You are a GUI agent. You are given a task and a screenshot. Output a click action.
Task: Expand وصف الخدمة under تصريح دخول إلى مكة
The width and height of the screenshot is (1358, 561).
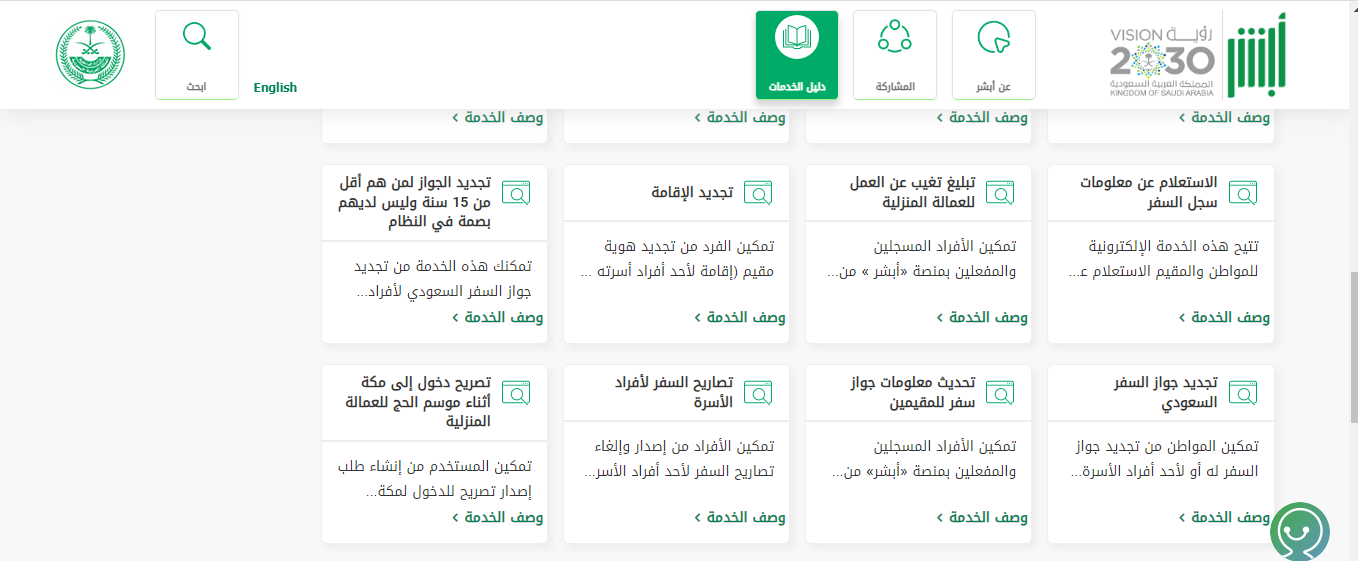tap(498, 517)
